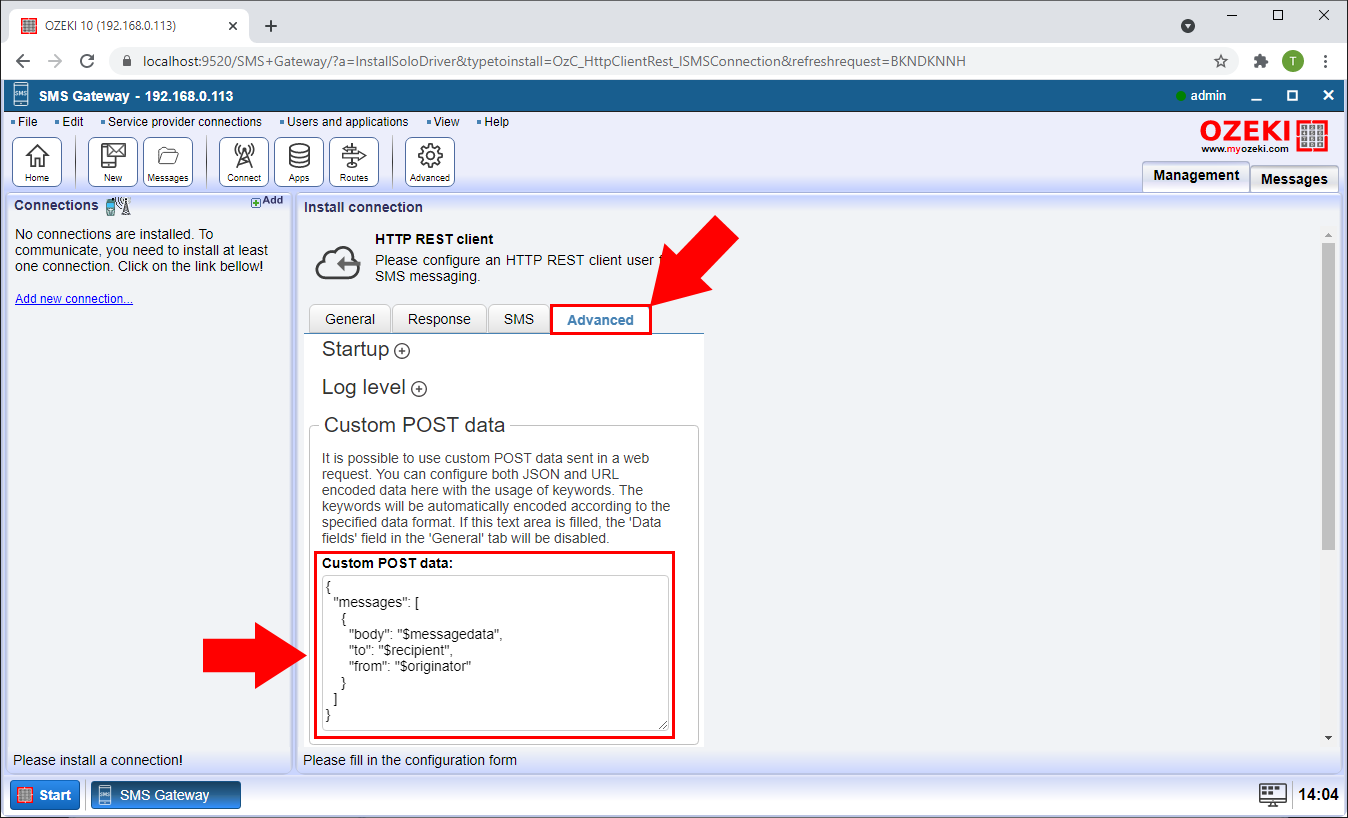Click the taskbar monitor tray icon
1348x818 pixels.
tap(1273, 795)
